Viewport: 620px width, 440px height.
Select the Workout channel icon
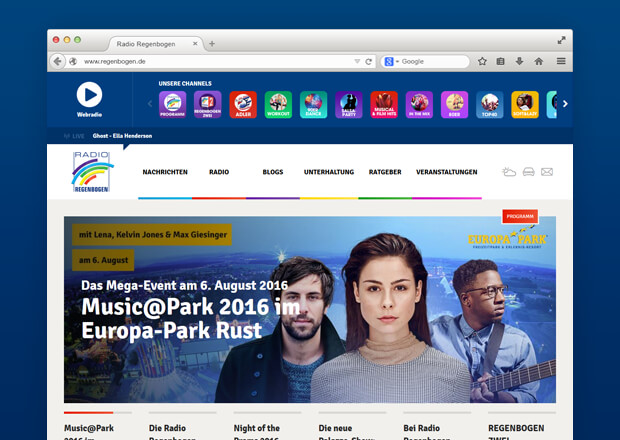pos(278,105)
